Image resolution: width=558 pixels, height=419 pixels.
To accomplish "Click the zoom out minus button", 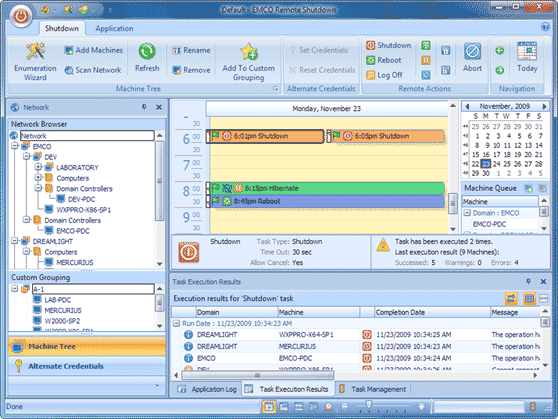I will (x=344, y=406).
